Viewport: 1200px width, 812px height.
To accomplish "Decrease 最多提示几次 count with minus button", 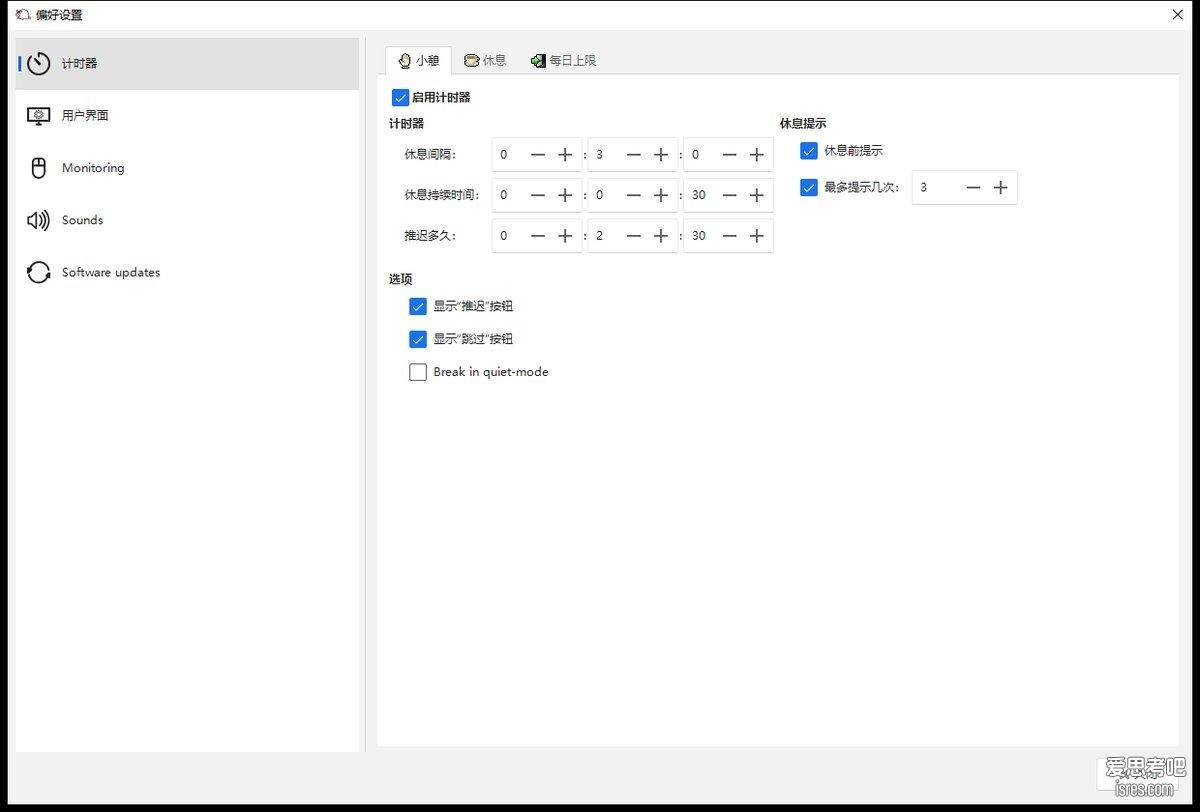I will (x=974, y=188).
